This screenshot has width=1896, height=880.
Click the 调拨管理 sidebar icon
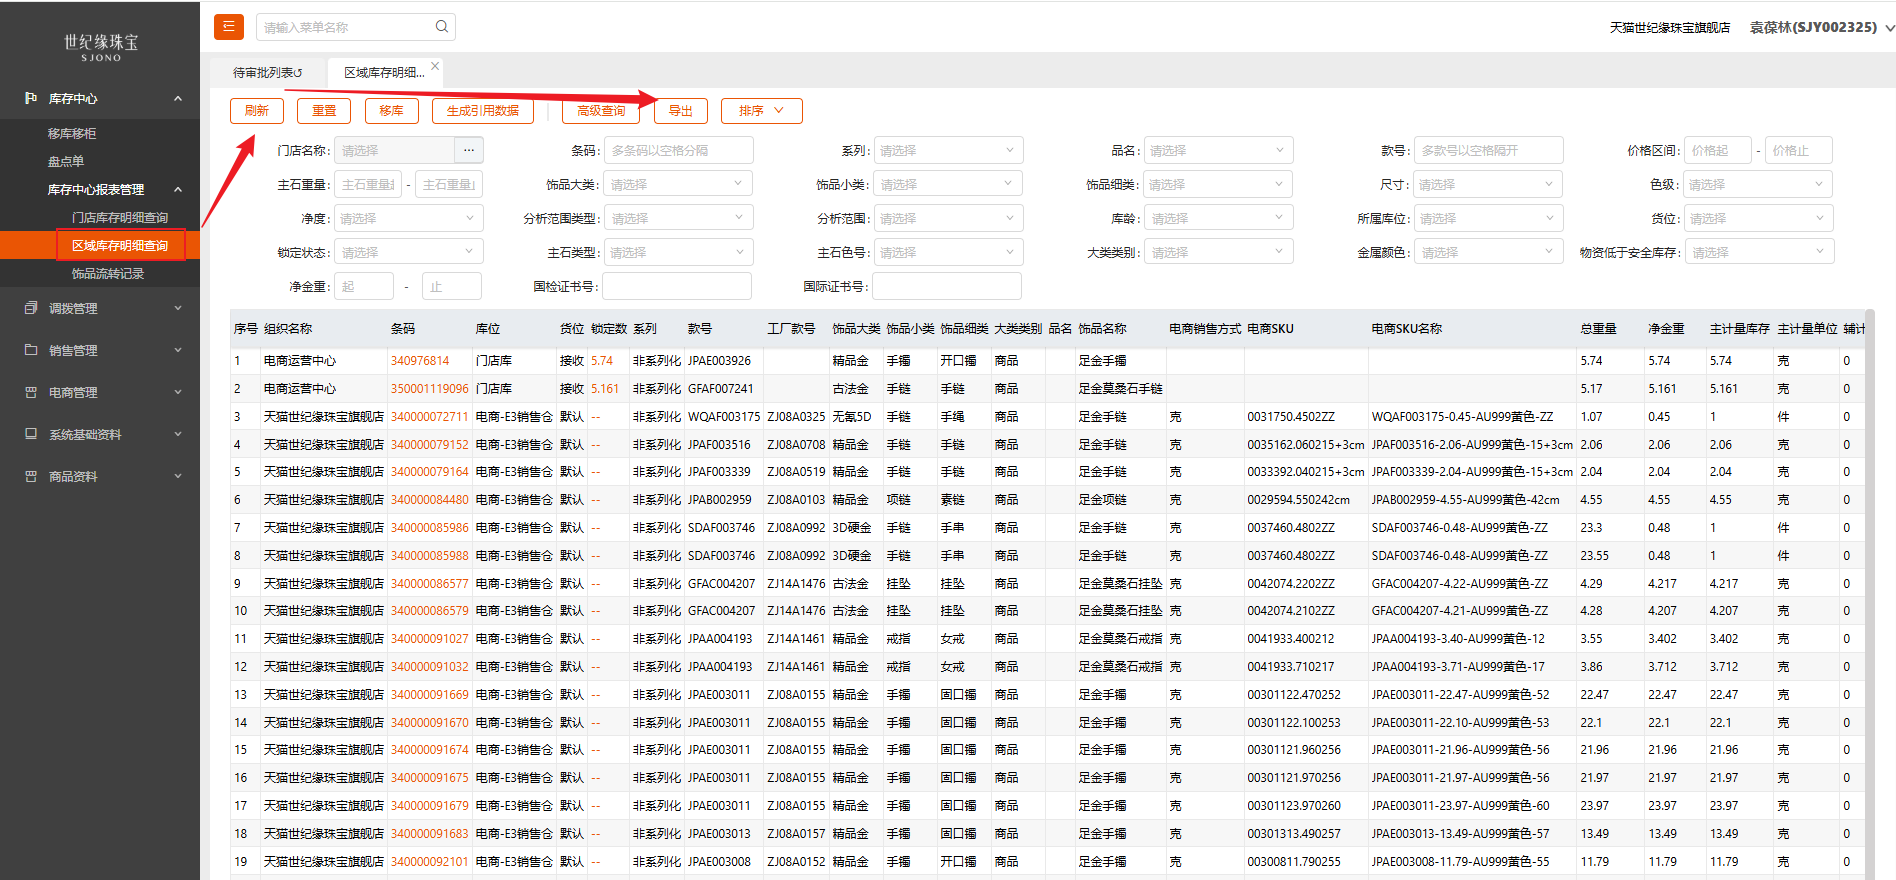click(31, 308)
